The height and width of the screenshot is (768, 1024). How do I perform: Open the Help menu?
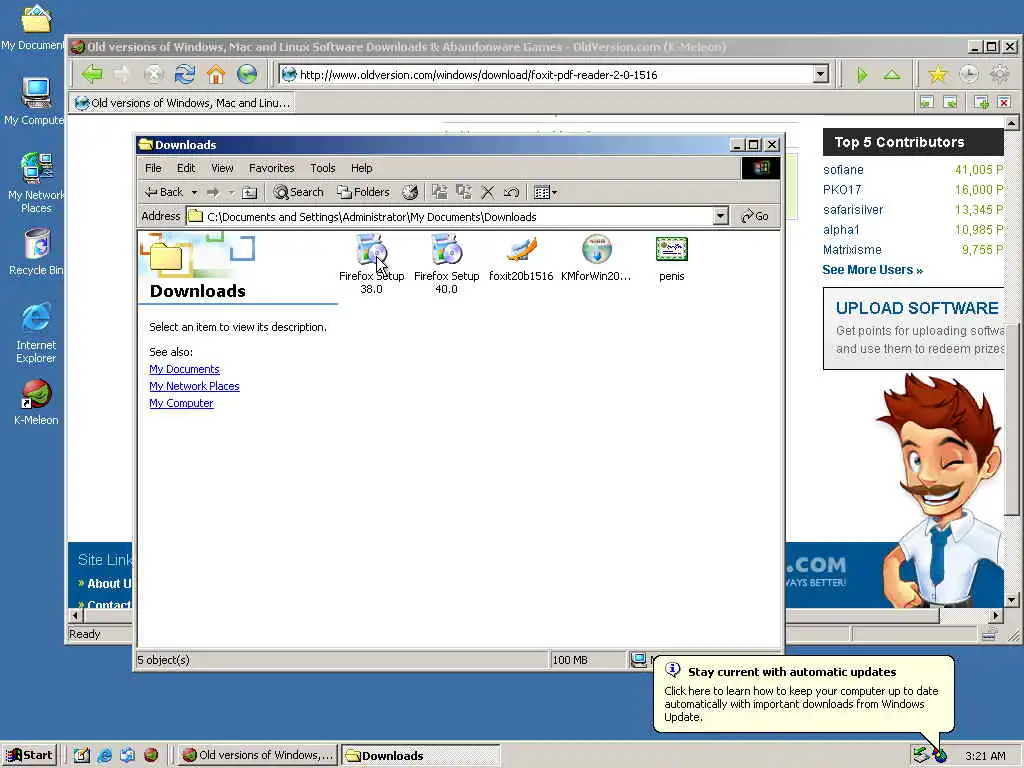point(361,168)
